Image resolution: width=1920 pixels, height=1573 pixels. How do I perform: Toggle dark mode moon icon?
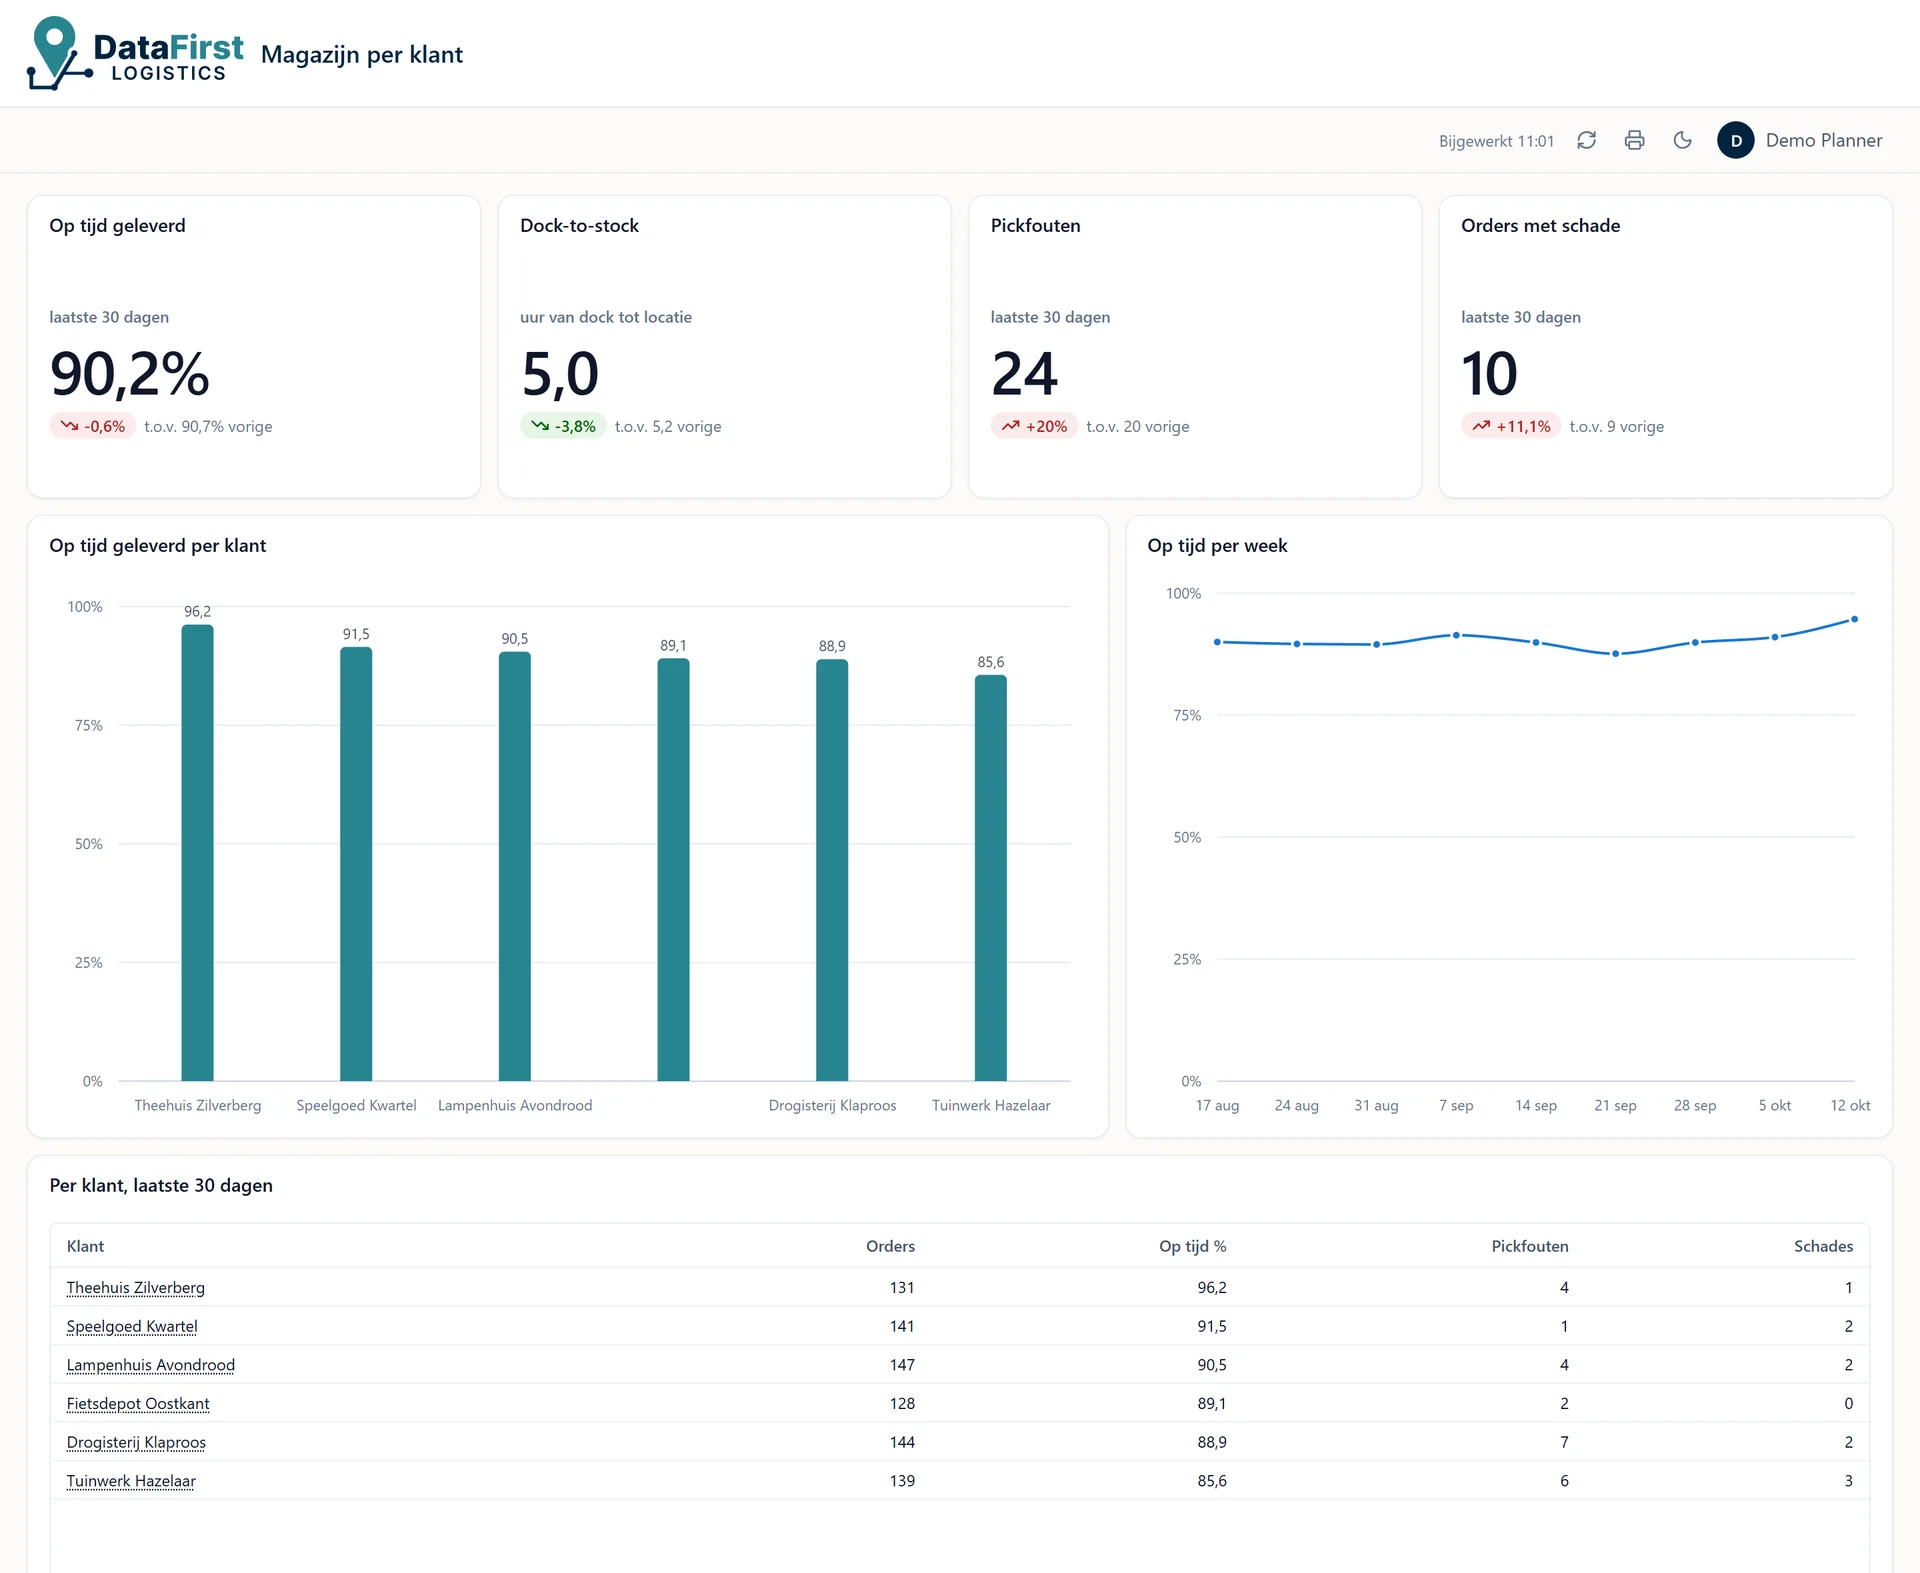[x=1682, y=140]
